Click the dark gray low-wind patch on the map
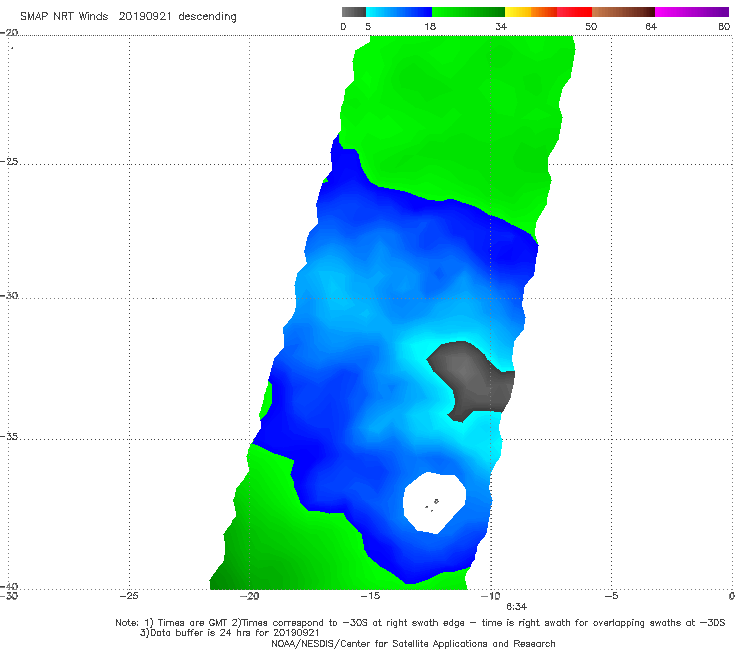Viewport: 740px width, 650px height. pyautogui.click(x=472, y=380)
